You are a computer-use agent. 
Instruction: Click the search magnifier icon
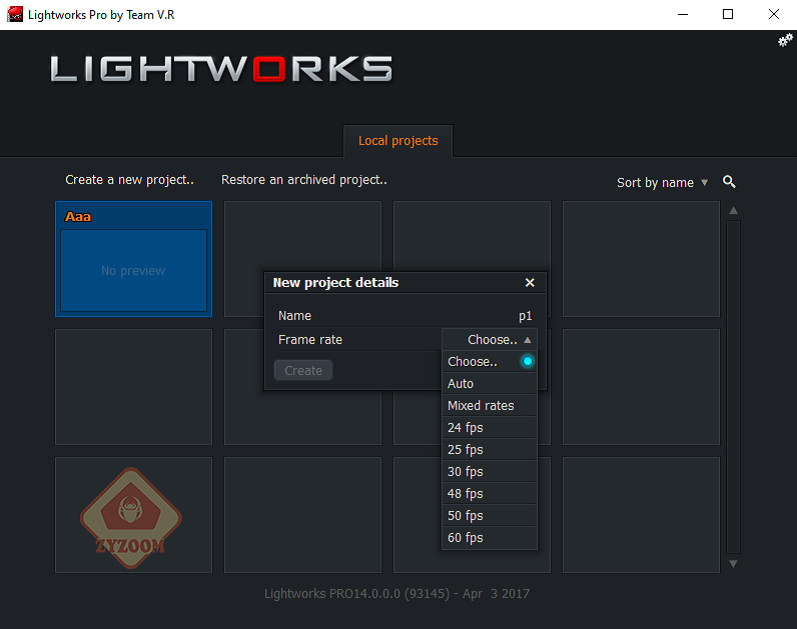[729, 182]
